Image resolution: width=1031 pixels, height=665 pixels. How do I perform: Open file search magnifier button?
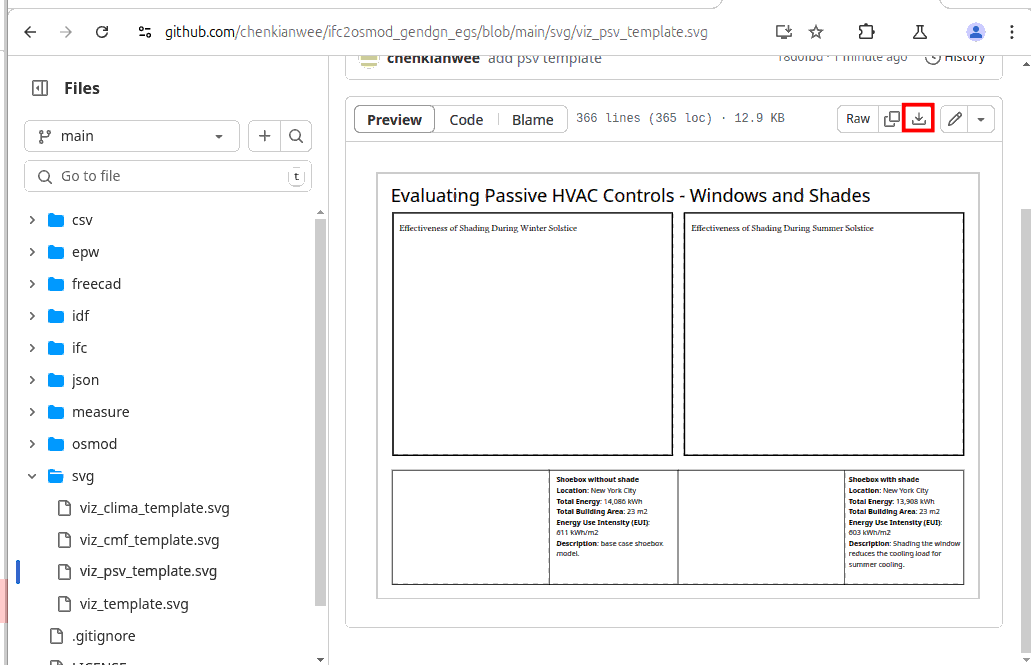(296, 136)
